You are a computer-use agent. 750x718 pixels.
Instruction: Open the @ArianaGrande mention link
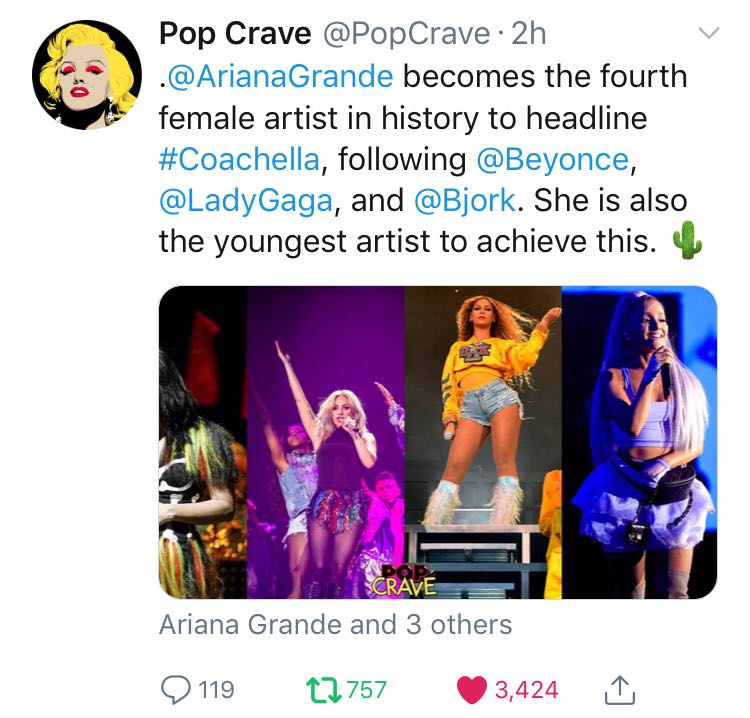tap(280, 77)
